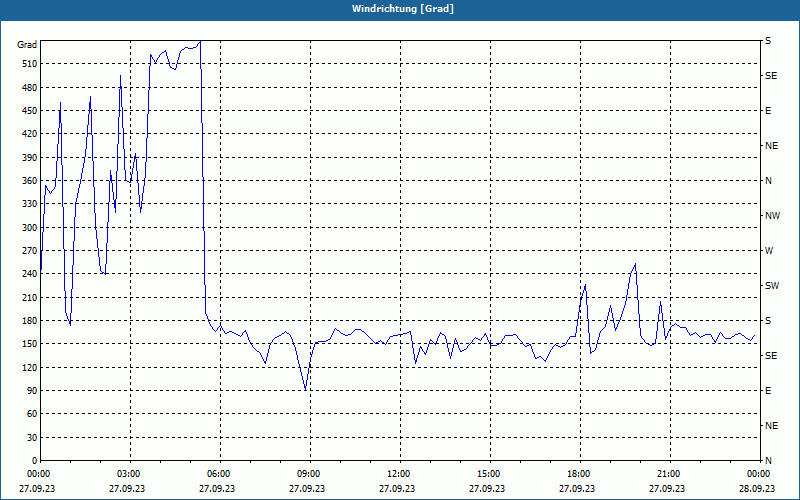800x500 pixels.
Task: Select the 21:00 time label
Action: [x=669, y=473]
